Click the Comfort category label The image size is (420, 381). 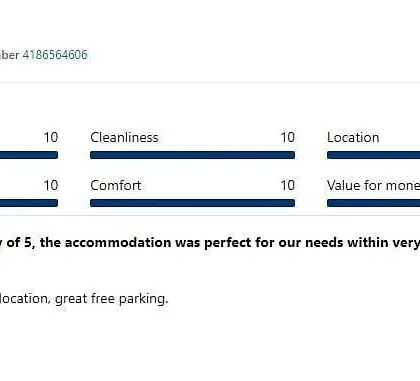pos(116,185)
